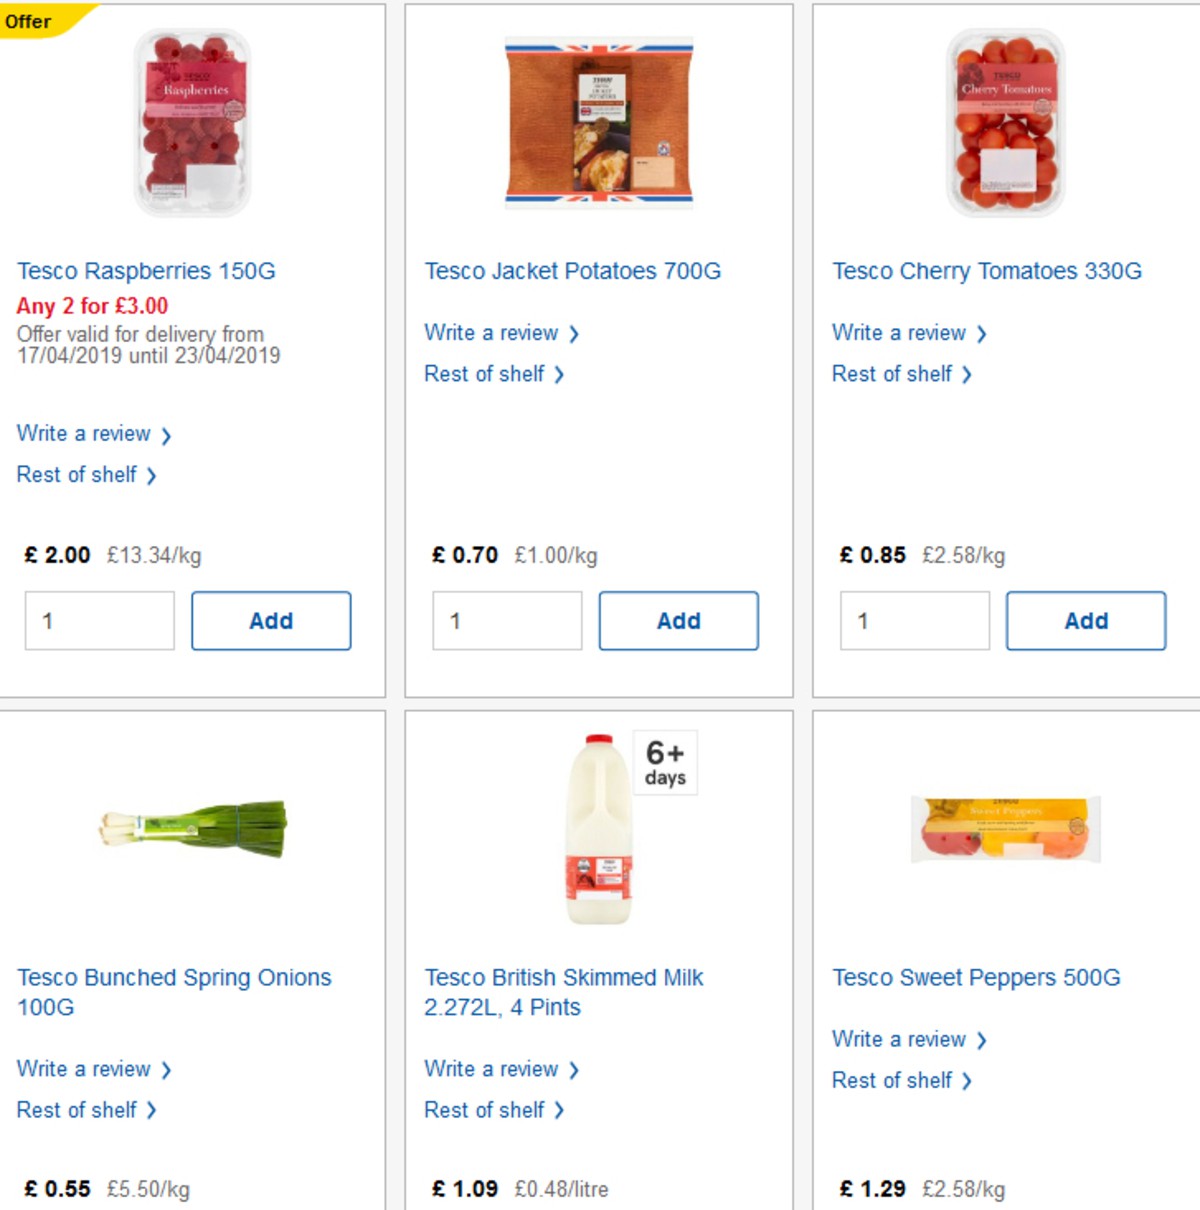
Task: Expand Rest of shelf under jacket potatoes
Action: (x=486, y=374)
